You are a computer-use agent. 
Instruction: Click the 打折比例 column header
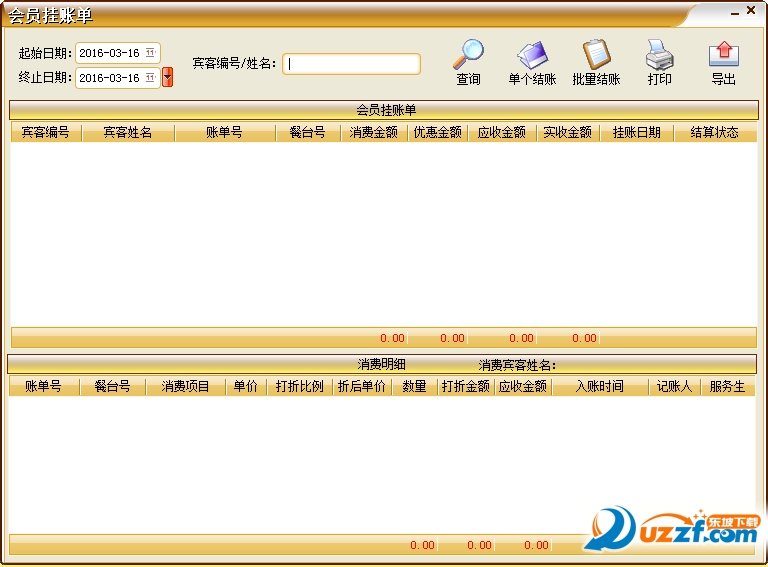coord(299,386)
